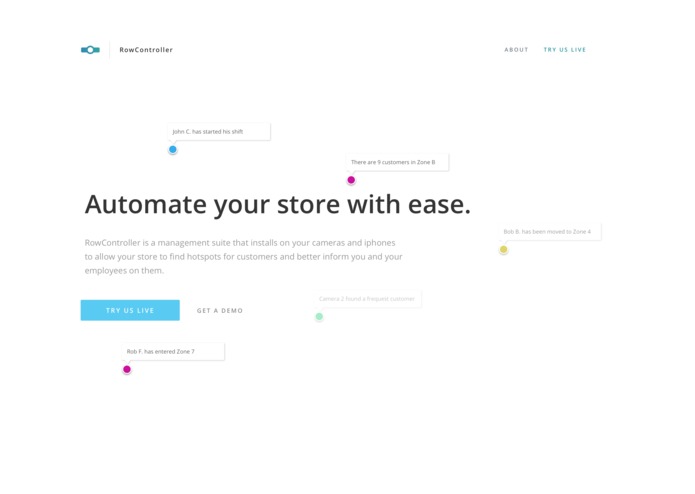Click the RowController logo icon
The image size is (695, 494).
point(90,50)
